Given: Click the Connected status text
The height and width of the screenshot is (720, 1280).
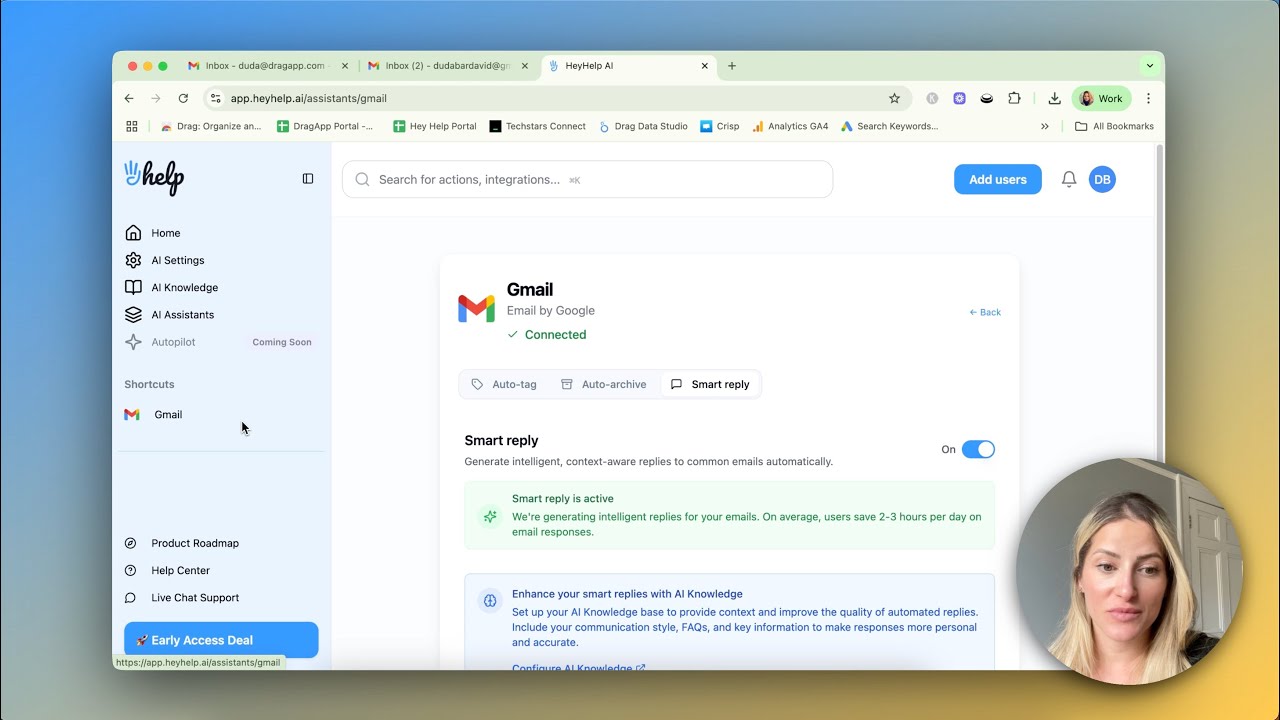Looking at the screenshot, I should tap(556, 335).
